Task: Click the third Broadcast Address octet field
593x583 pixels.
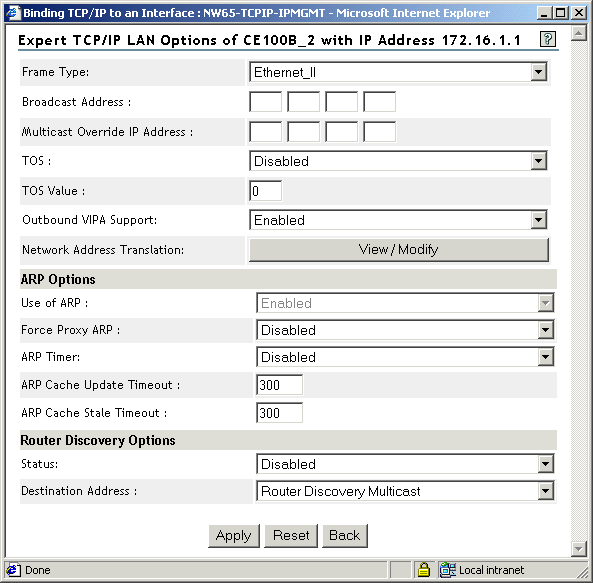Action: click(x=342, y=101)
